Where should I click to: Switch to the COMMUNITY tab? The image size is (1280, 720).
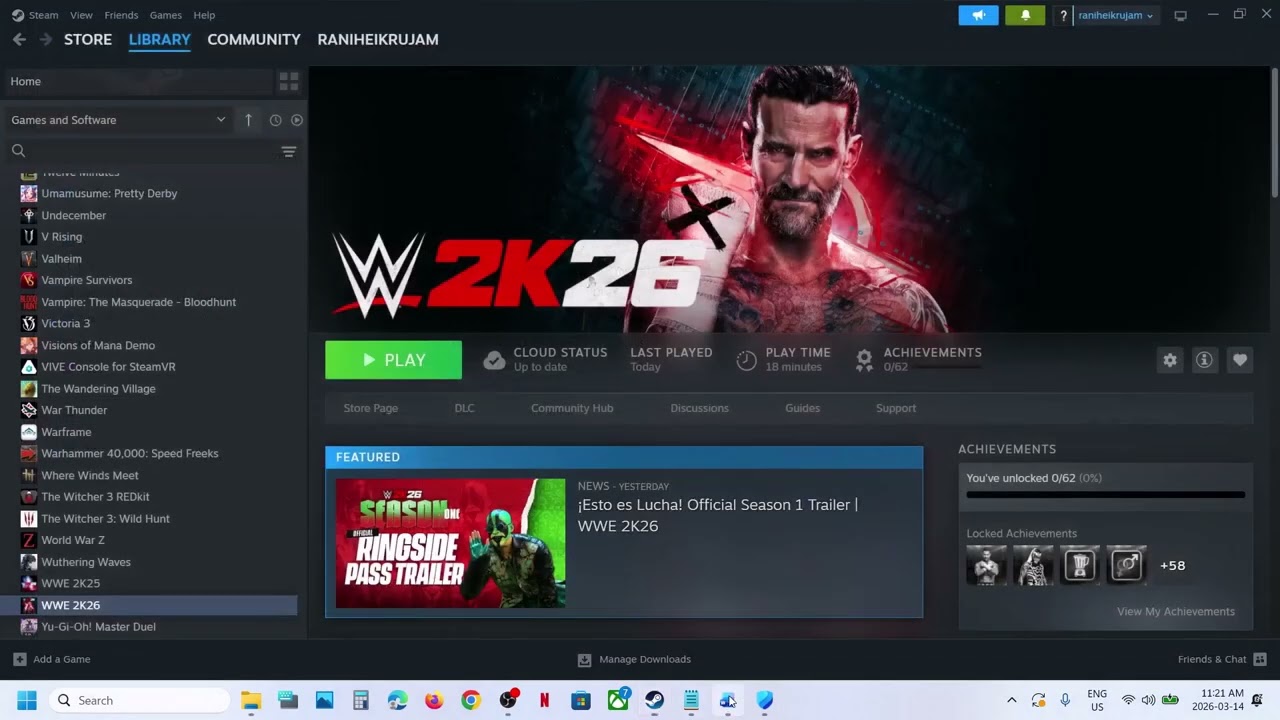[254, 39]
